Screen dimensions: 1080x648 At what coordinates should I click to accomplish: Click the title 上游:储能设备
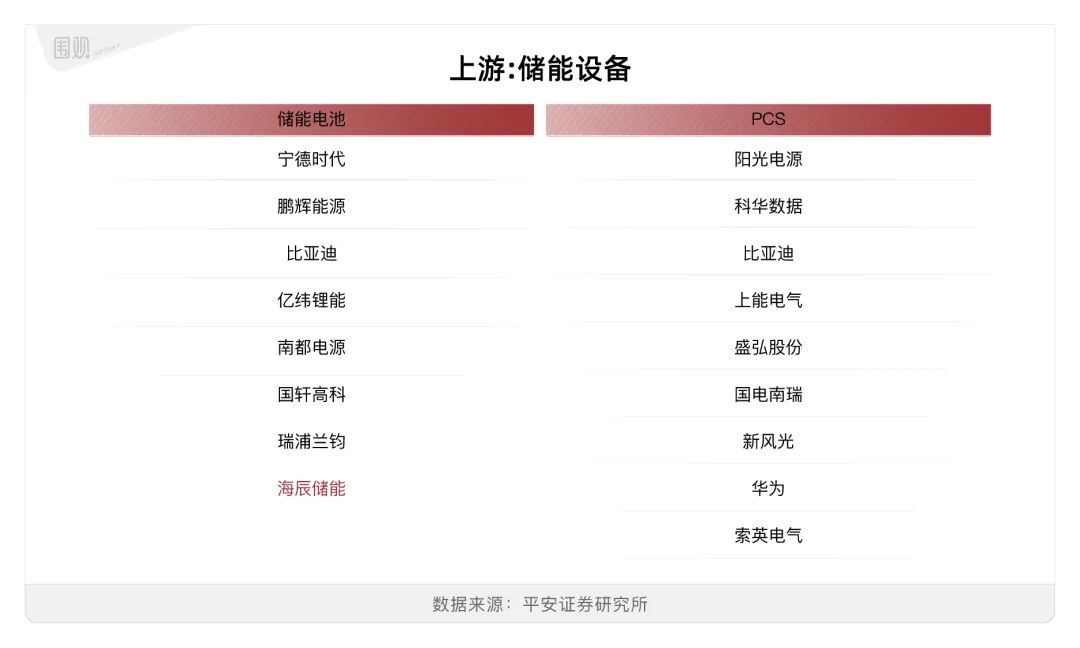click(x=540, y=68)
